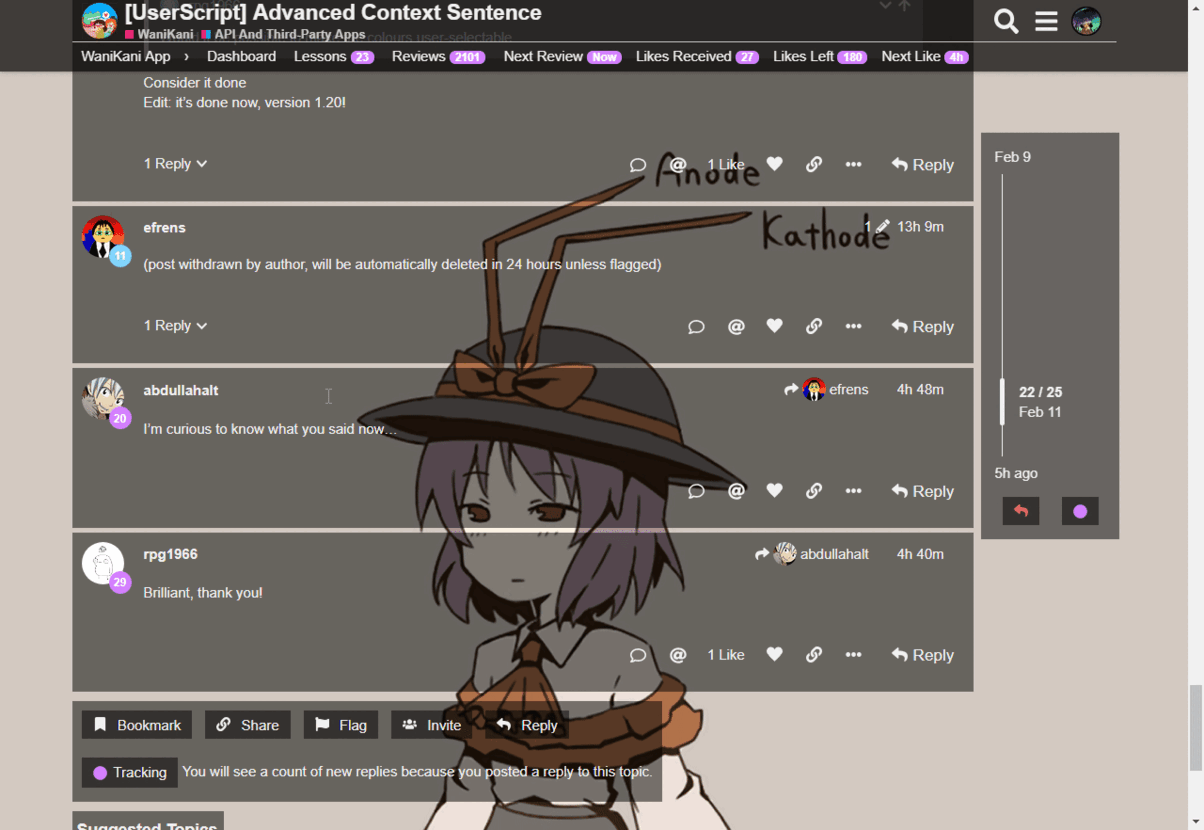
Task: Click the site logo beside the topic title
Action: click(x=99, y=20)
